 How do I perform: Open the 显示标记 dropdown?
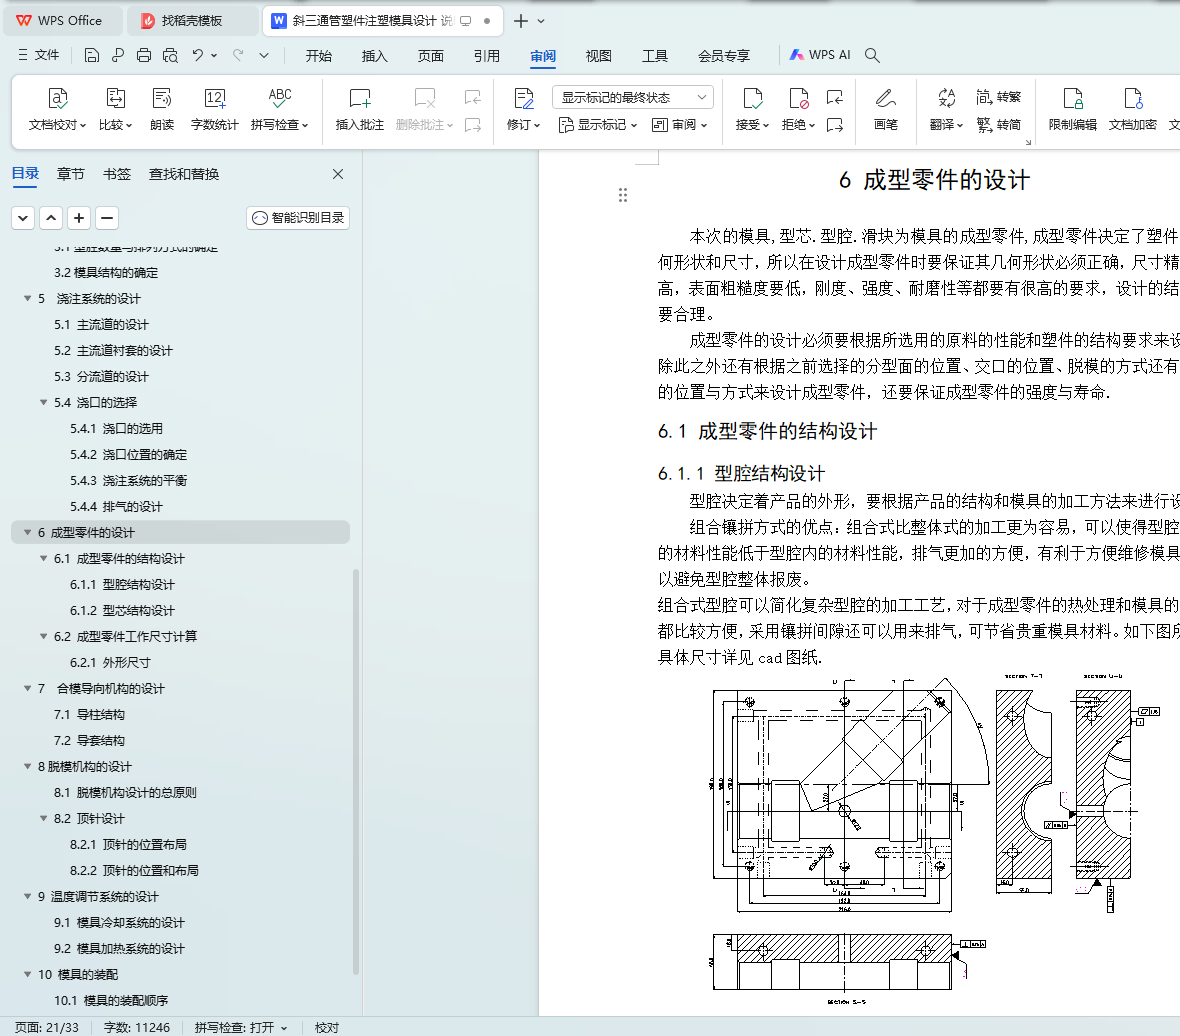pos(598,125)
